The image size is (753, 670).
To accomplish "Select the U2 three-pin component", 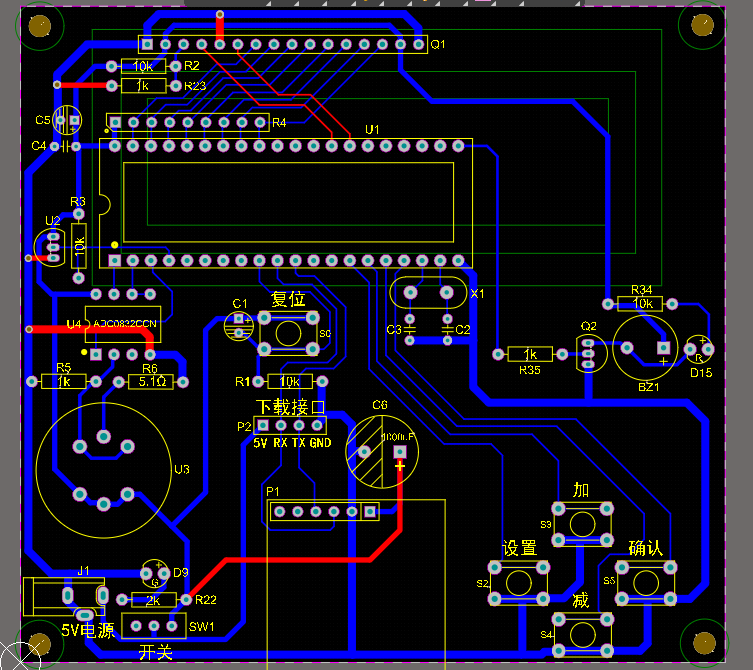I will coord(50,248).
